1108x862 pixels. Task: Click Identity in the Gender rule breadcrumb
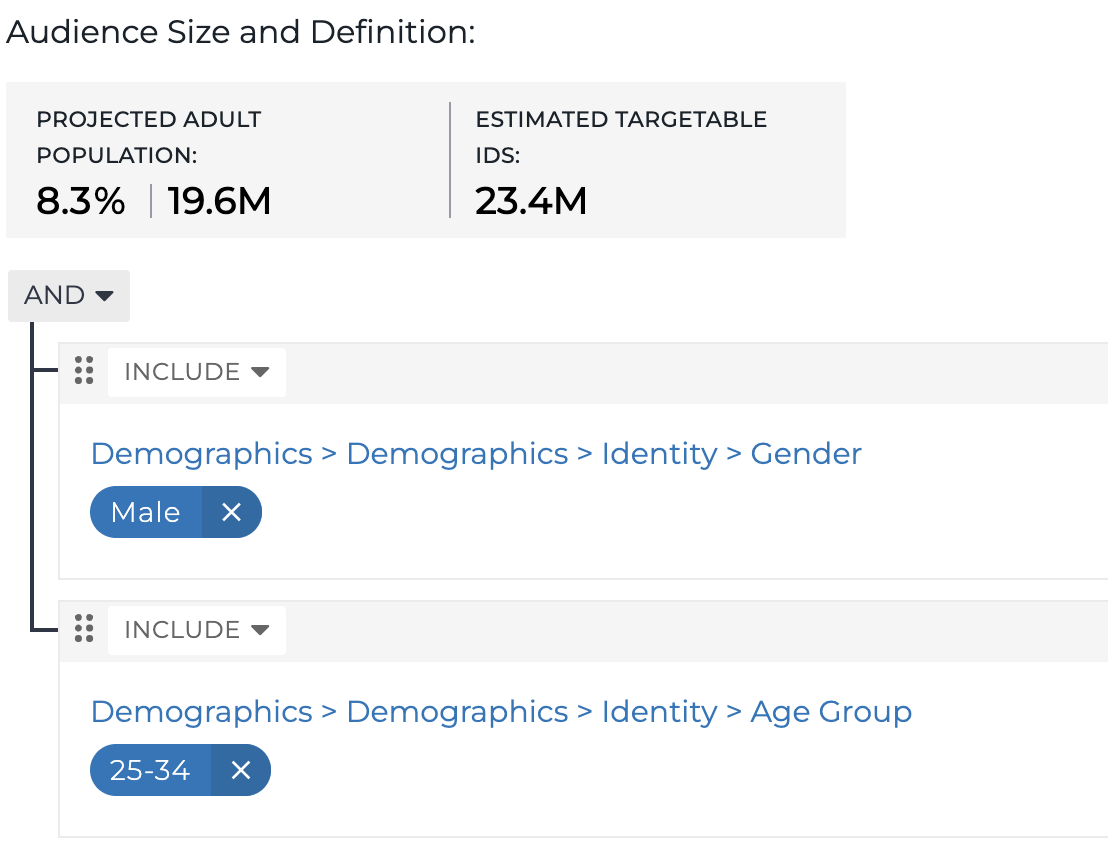[x=659, y=454]
